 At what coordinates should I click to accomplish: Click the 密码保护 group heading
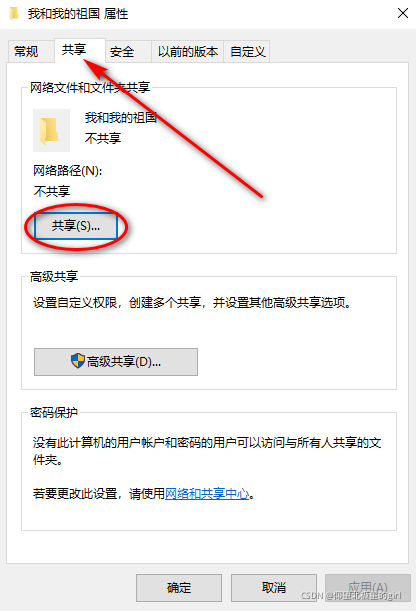click(x=54, y=412)
